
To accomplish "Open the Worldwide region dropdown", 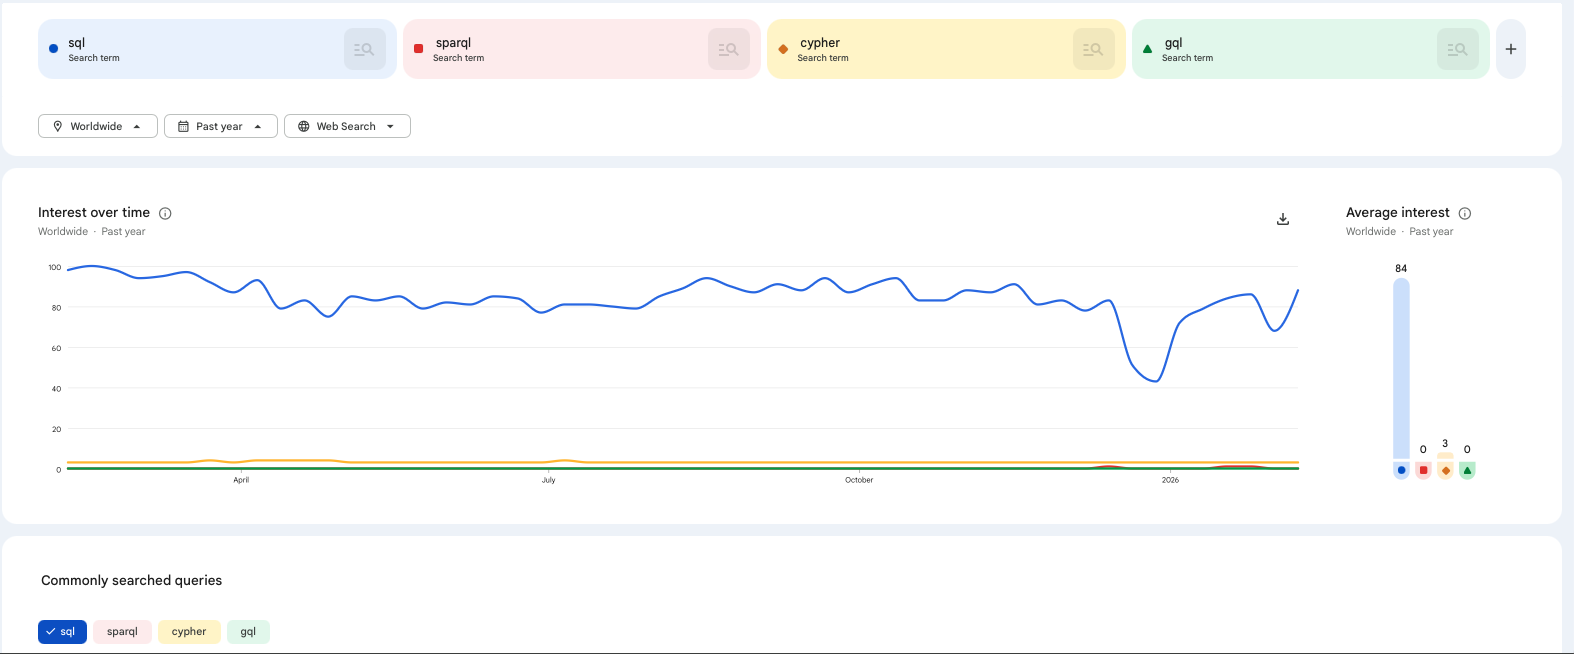I will pos(98,126).
